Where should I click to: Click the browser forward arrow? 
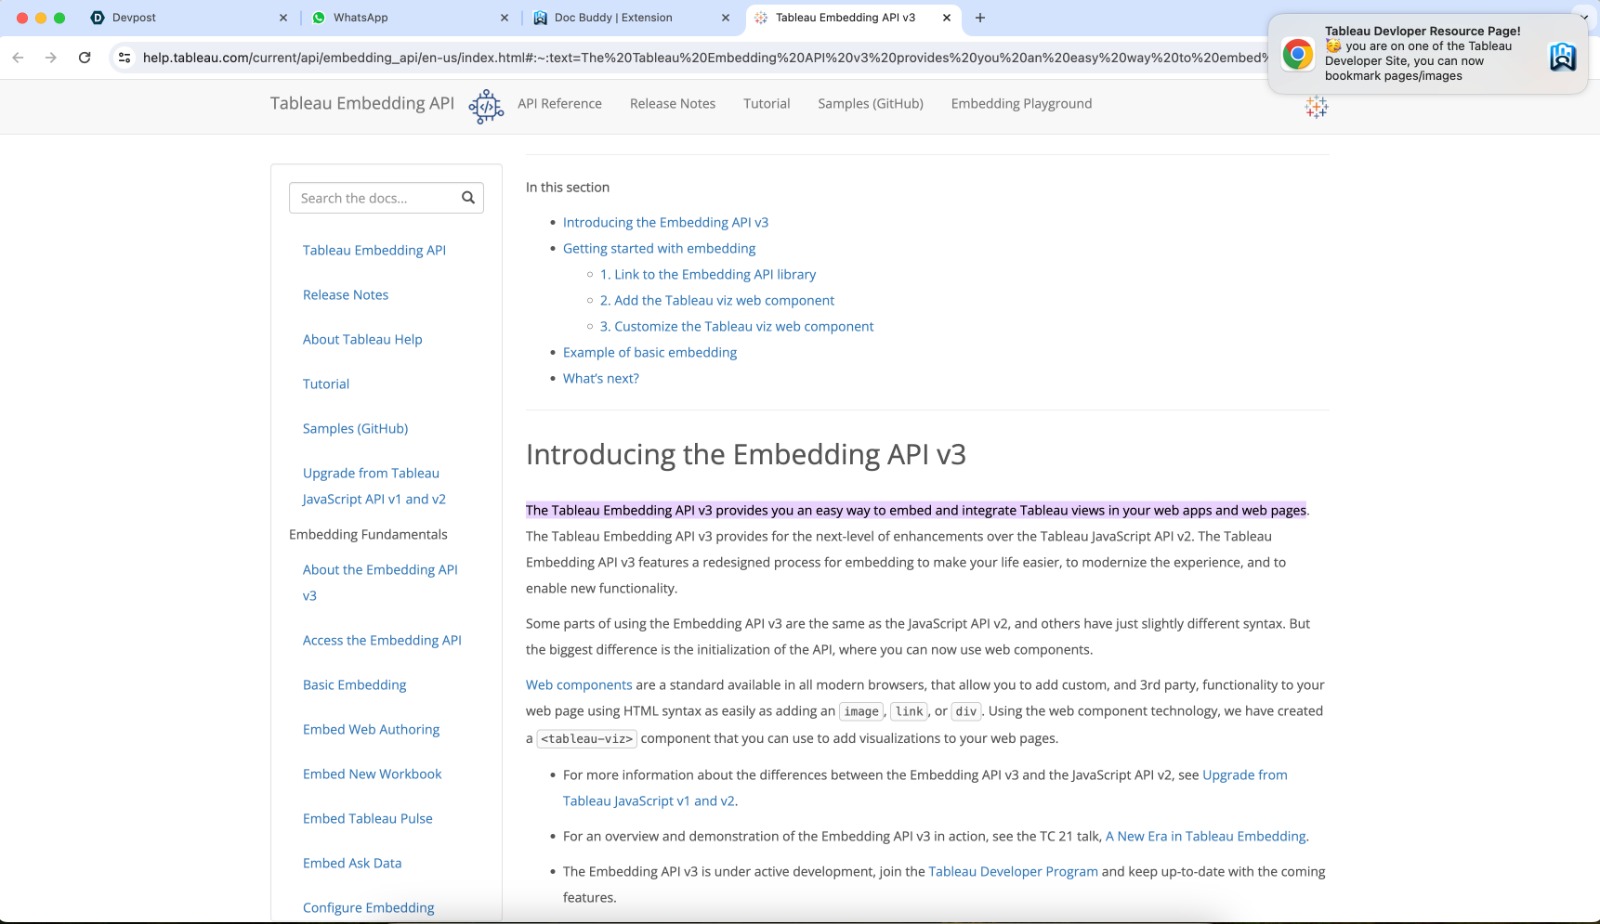point(51,58)
